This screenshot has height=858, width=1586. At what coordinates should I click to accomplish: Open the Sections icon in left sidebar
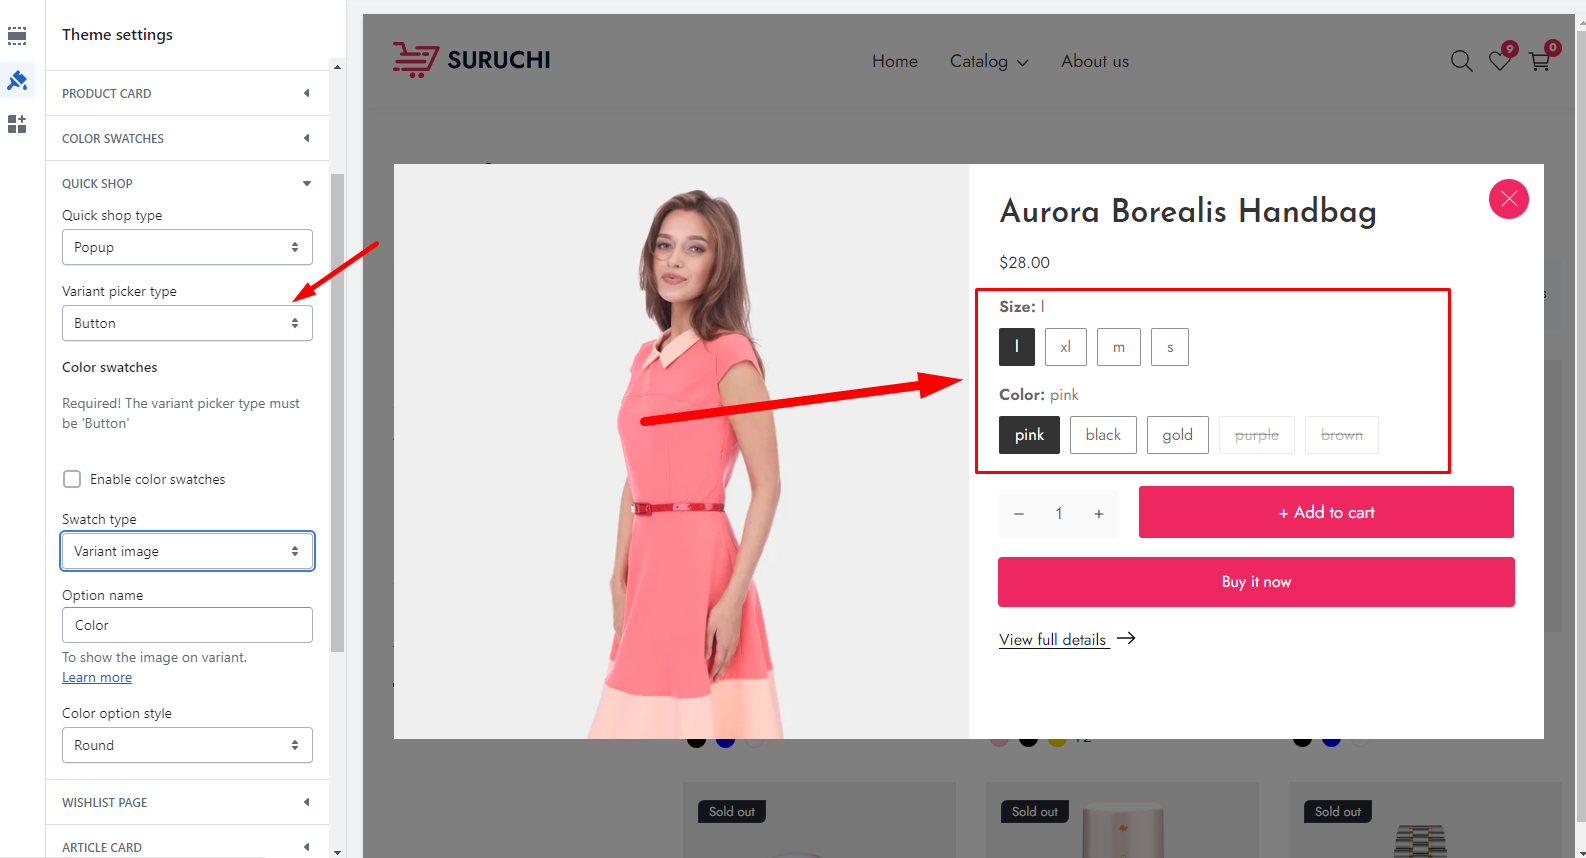coord(17,36)
